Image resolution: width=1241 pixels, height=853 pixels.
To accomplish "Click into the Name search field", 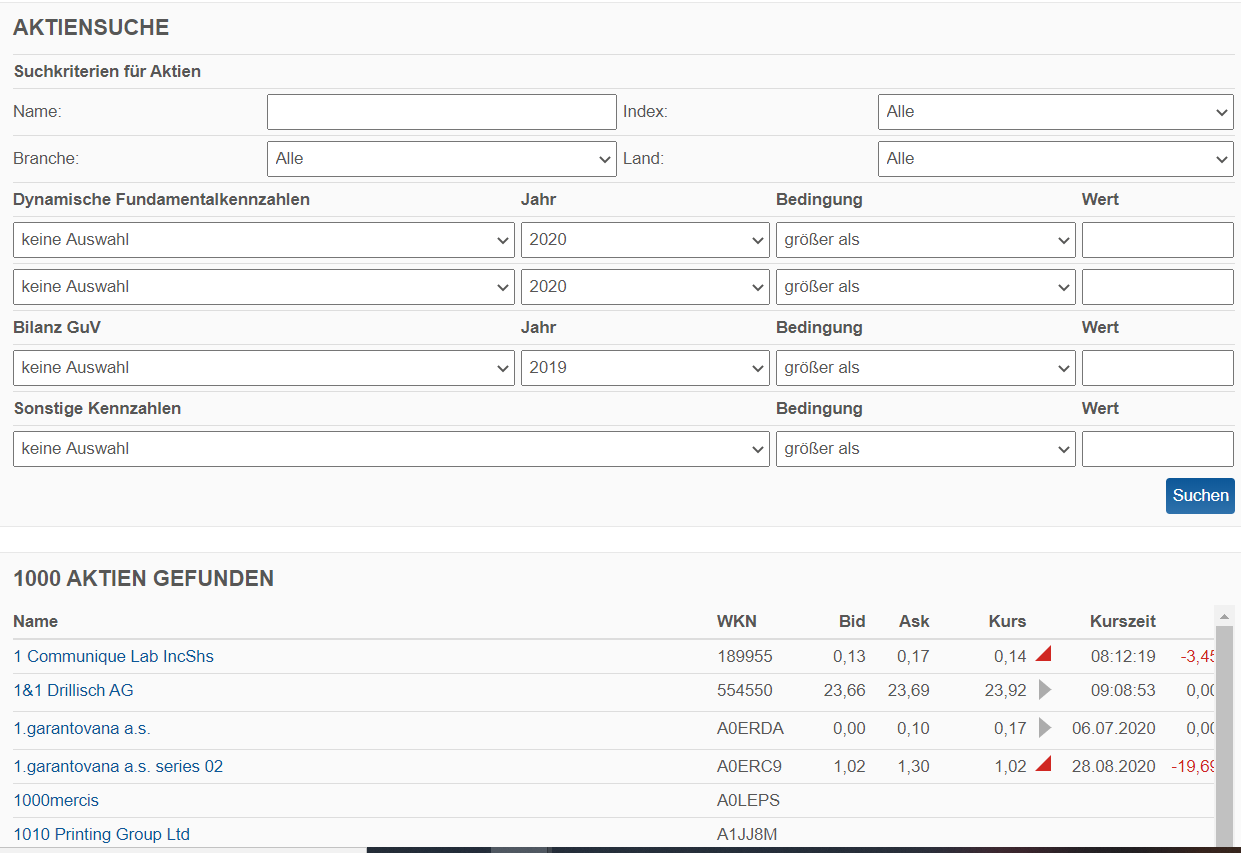I will tap(441, 112).
